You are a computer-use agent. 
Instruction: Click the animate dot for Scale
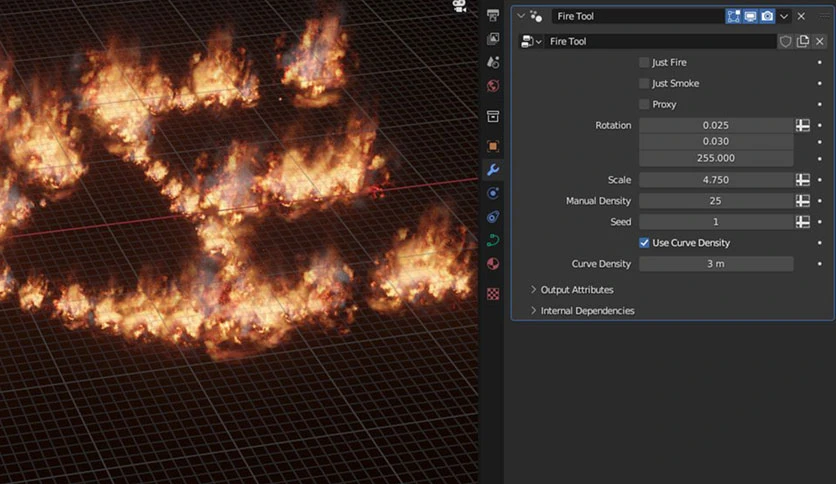tap(819, 180)
